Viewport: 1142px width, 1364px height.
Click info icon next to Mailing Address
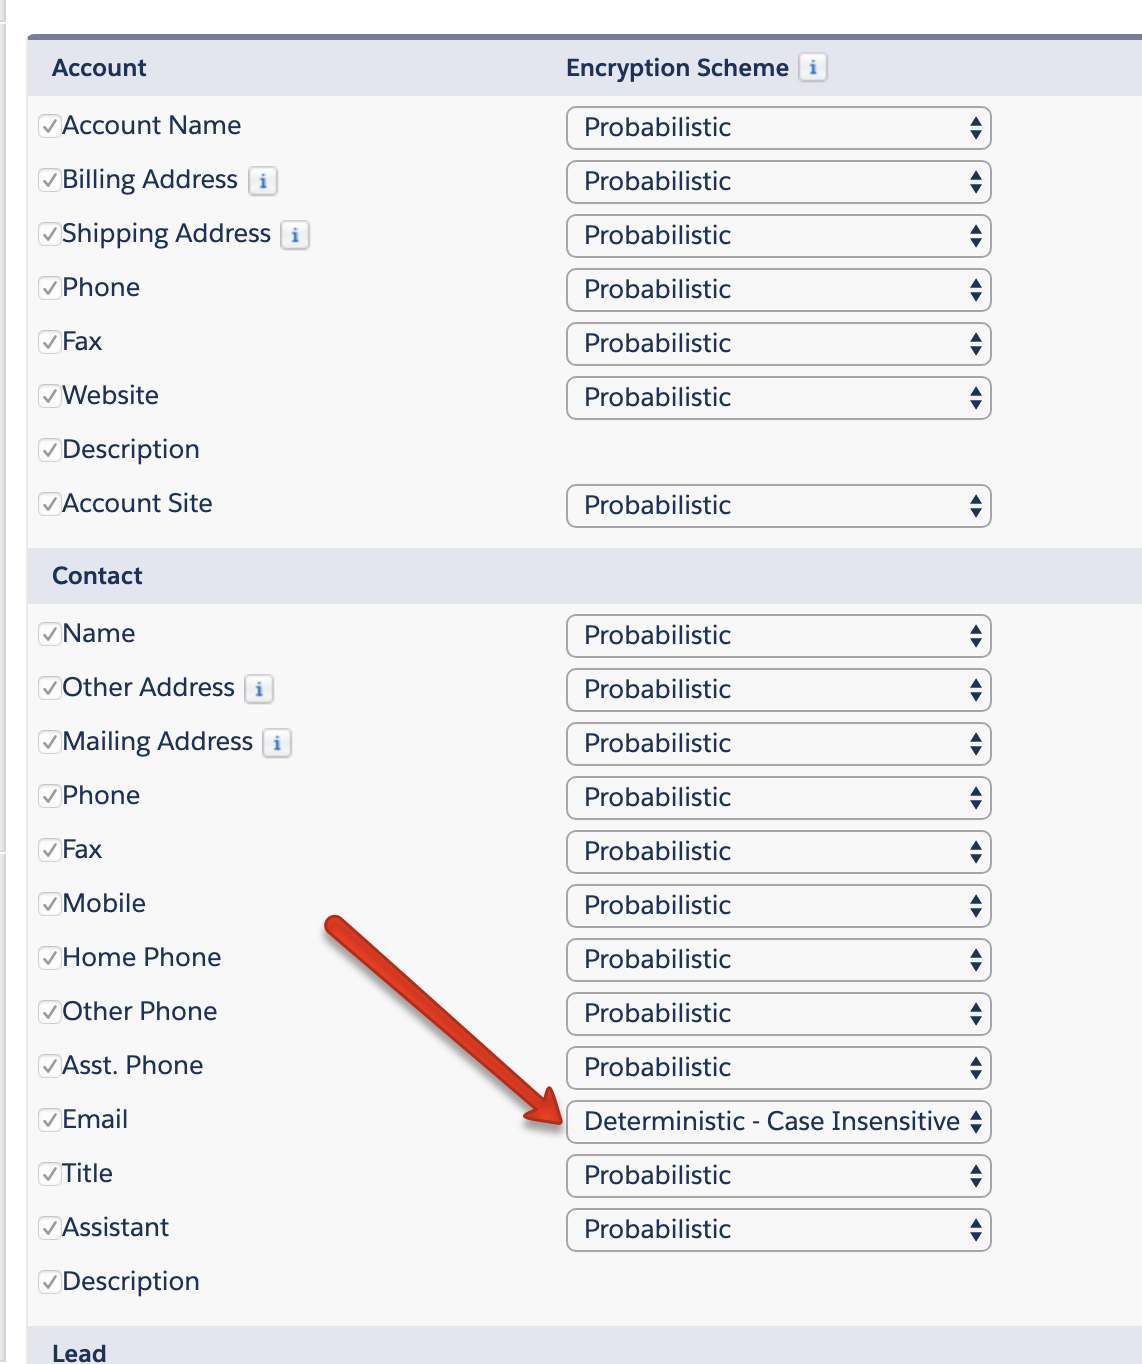click(277, 743)
